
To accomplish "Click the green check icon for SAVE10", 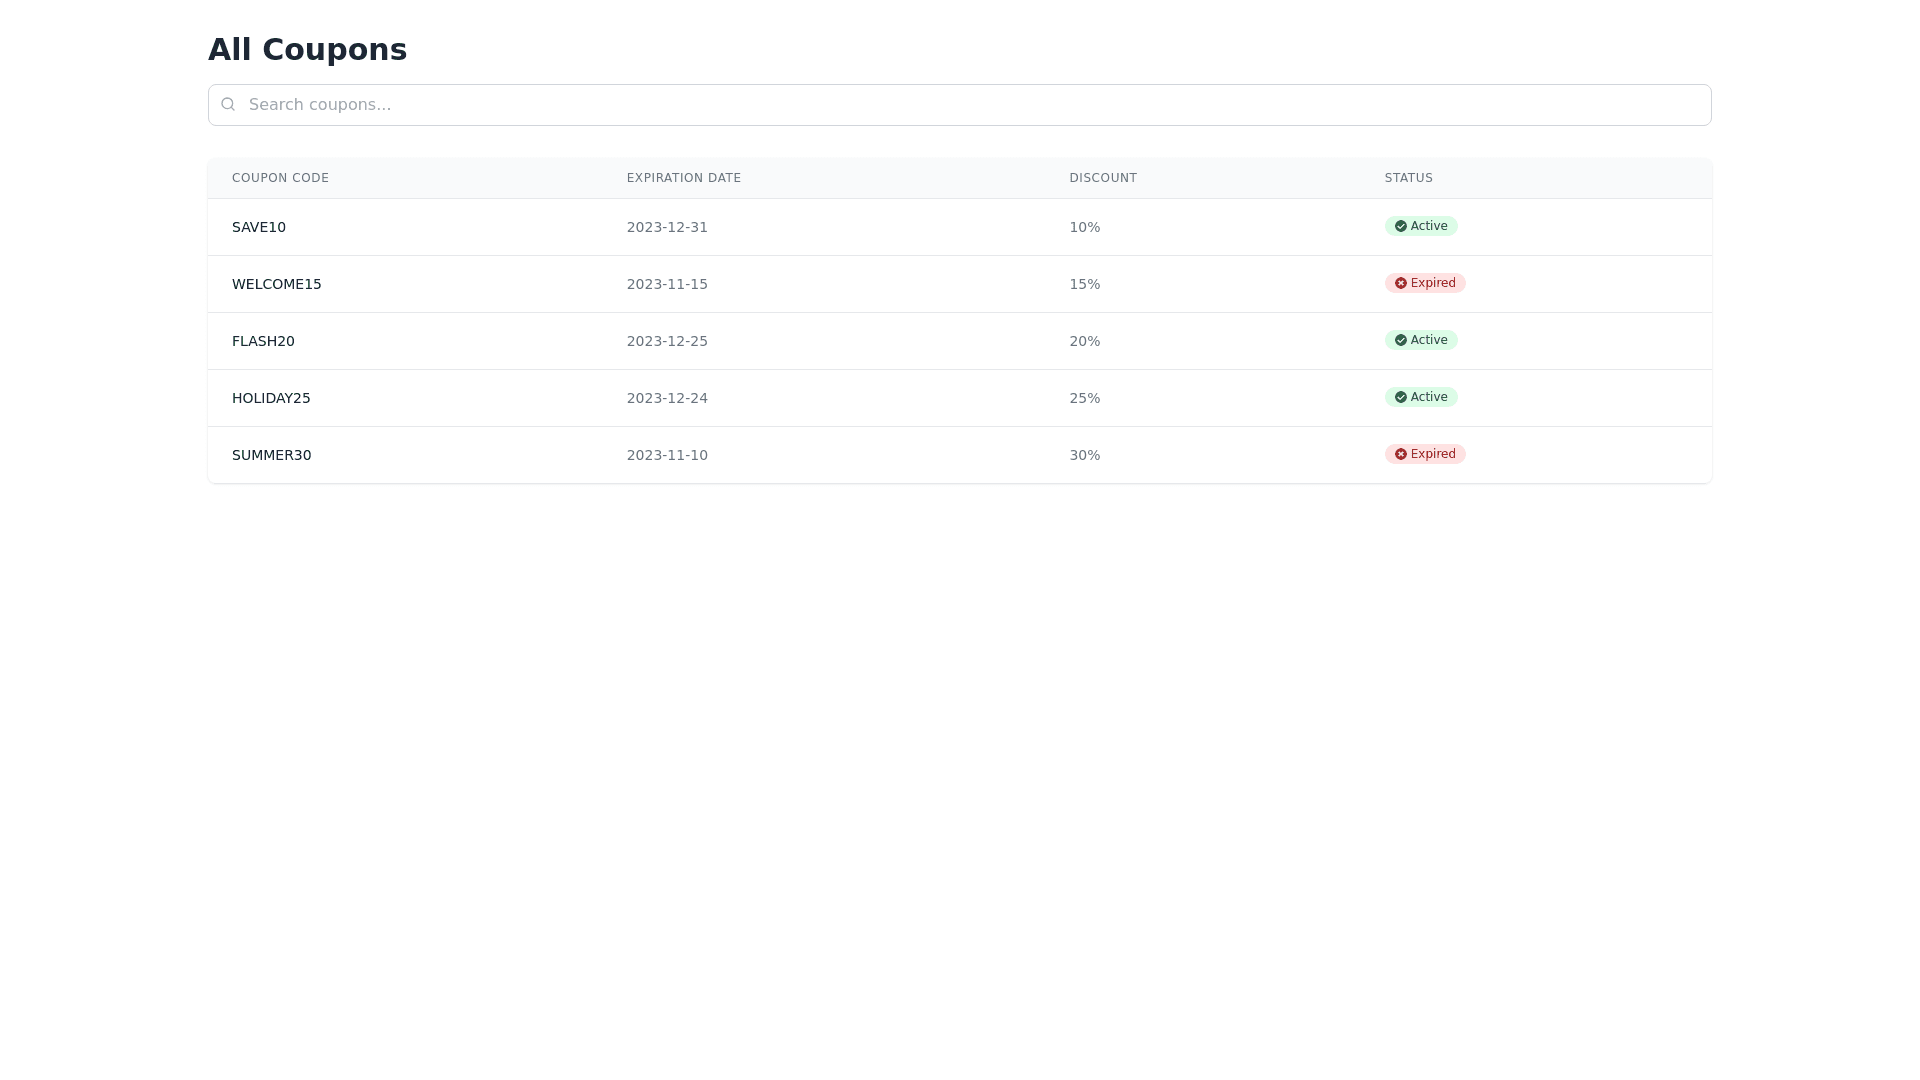I will (x=1401, y=226).
